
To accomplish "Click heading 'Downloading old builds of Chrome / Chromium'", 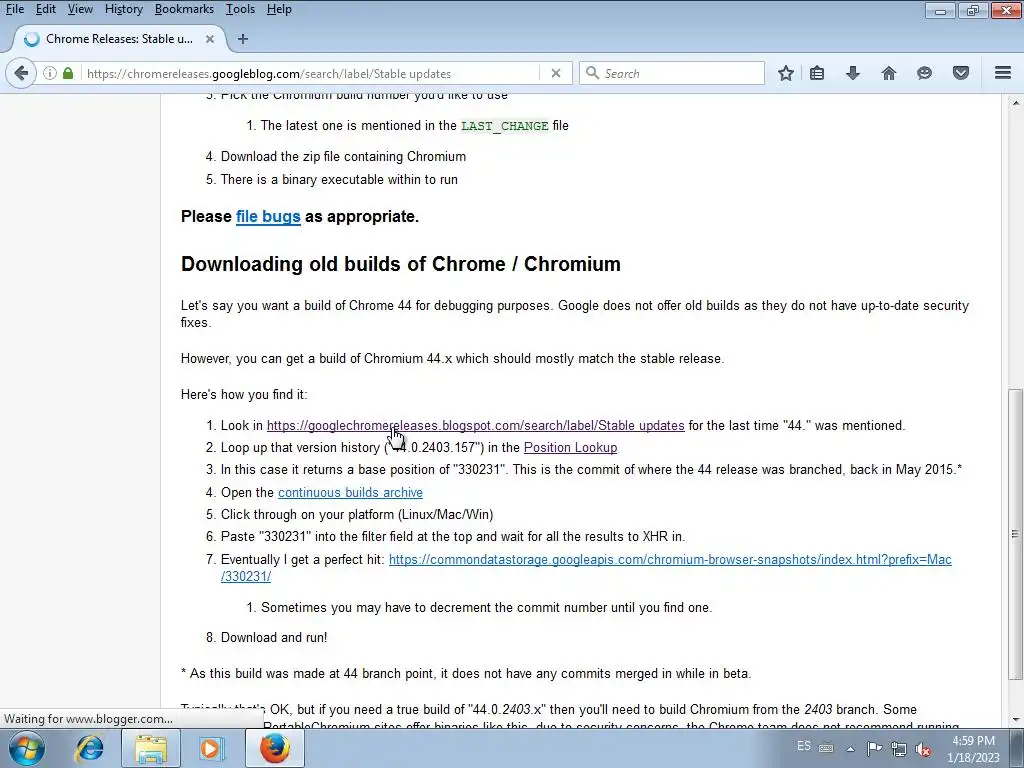I will click(400, 264).
